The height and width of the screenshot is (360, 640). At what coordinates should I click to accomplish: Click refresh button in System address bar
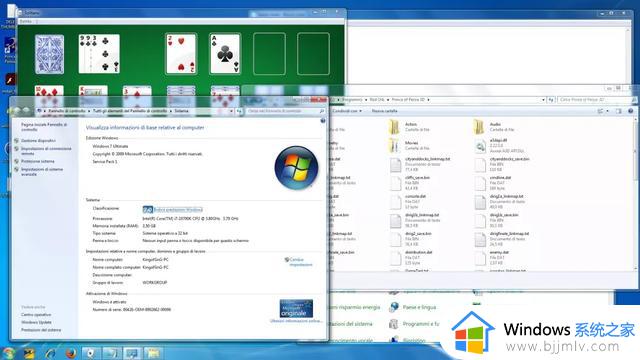[x=239, y=111]
